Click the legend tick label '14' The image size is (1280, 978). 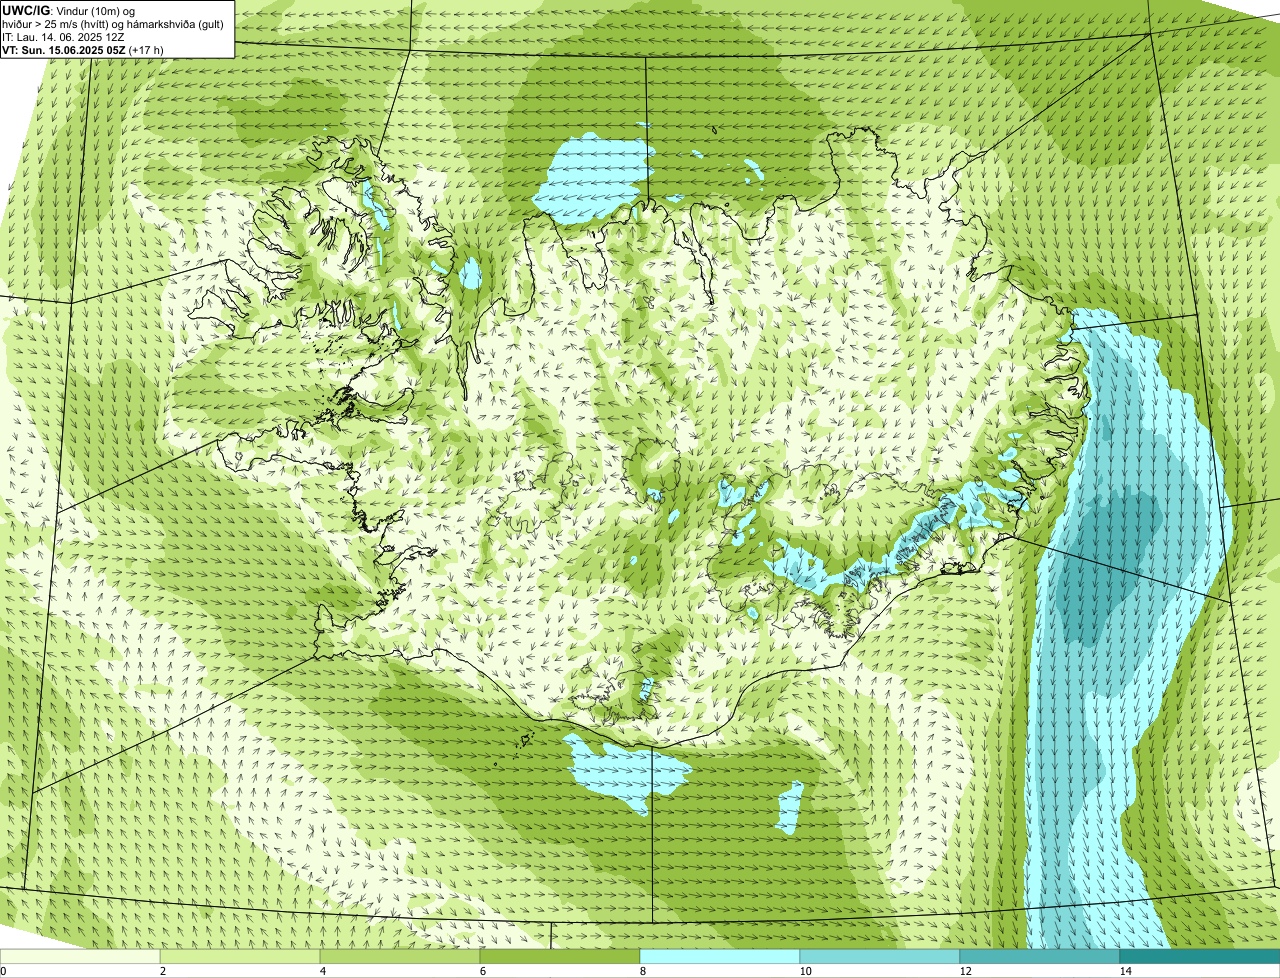[x=1125, y=971]
